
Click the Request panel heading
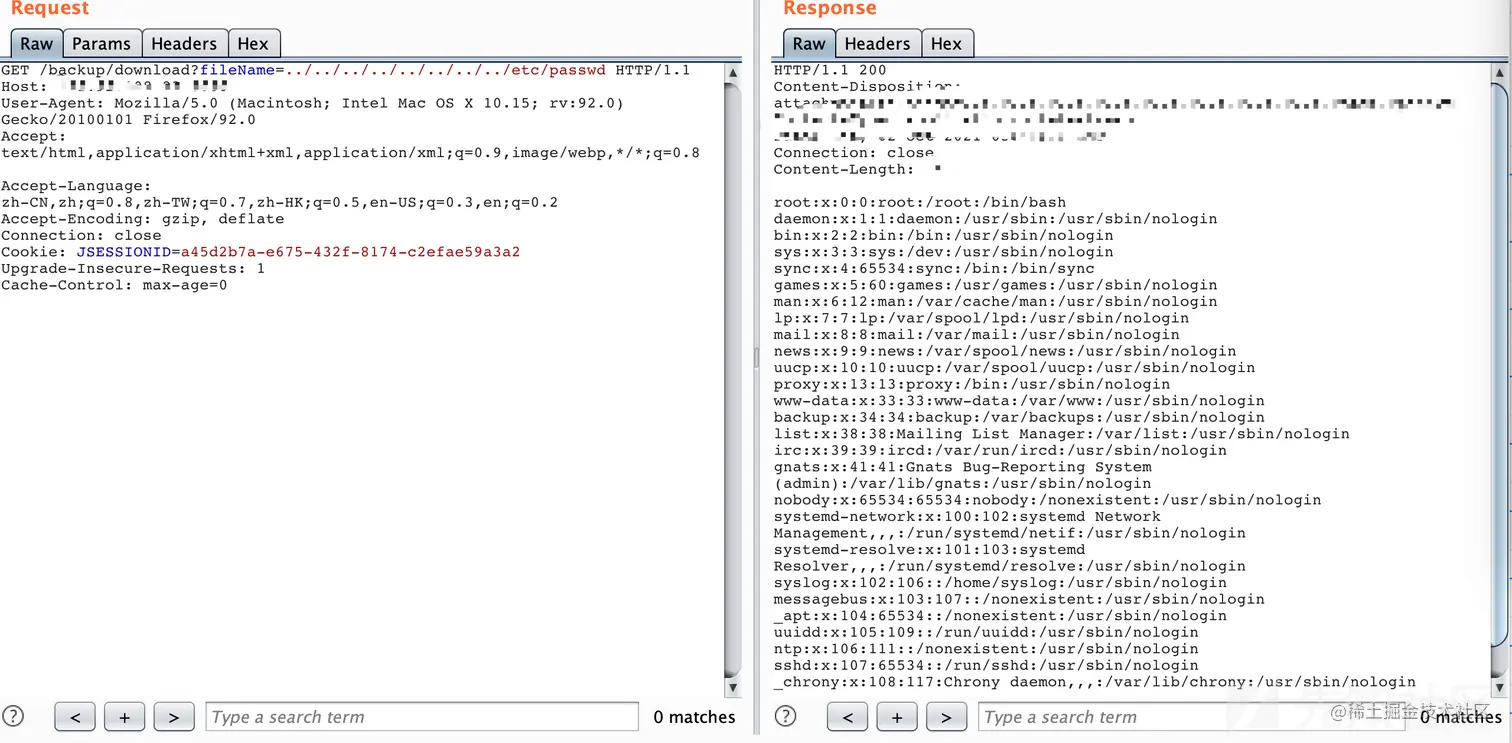pyautogui.click(x=50, y=9)
